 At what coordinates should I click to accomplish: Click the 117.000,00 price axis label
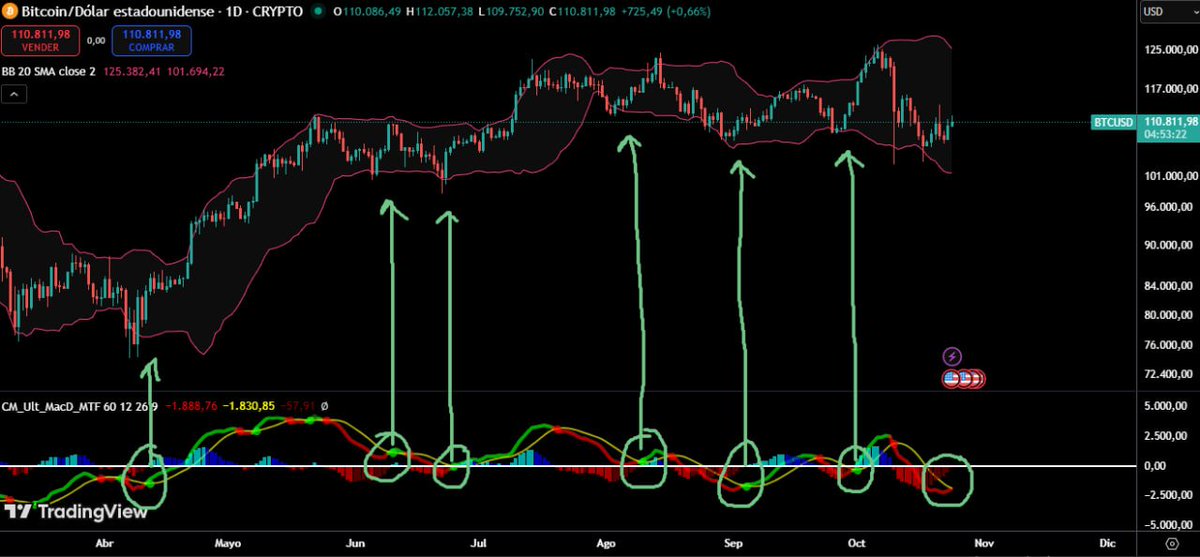tap(1170, 89)
